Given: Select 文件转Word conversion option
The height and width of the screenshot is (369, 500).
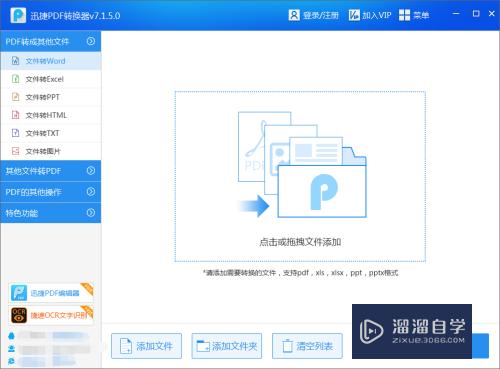Looking at the screenshot, I should [x=51, y=61].
